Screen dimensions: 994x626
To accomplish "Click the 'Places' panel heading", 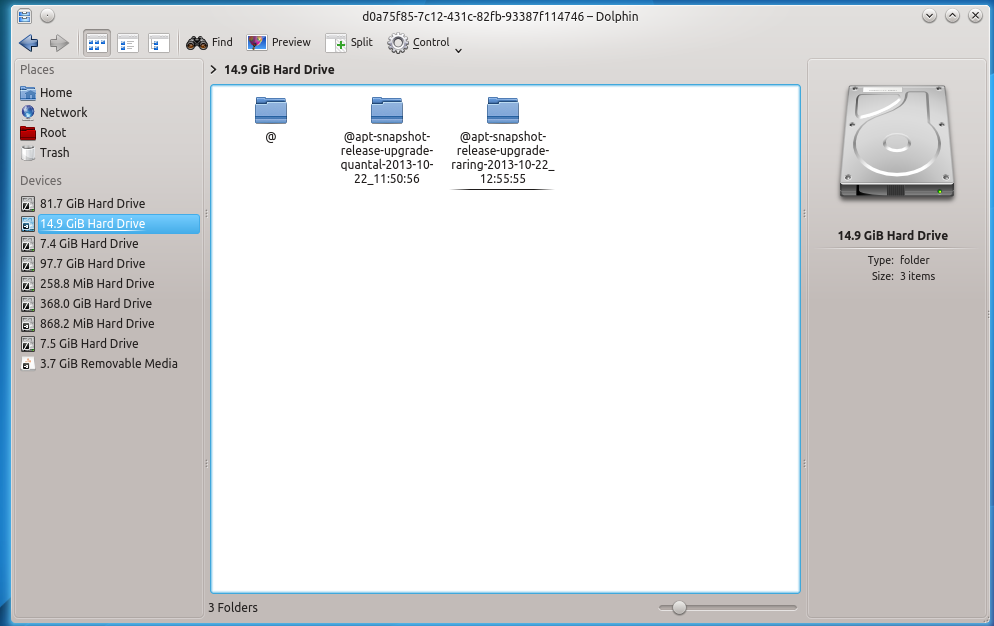I will point(37,70).
